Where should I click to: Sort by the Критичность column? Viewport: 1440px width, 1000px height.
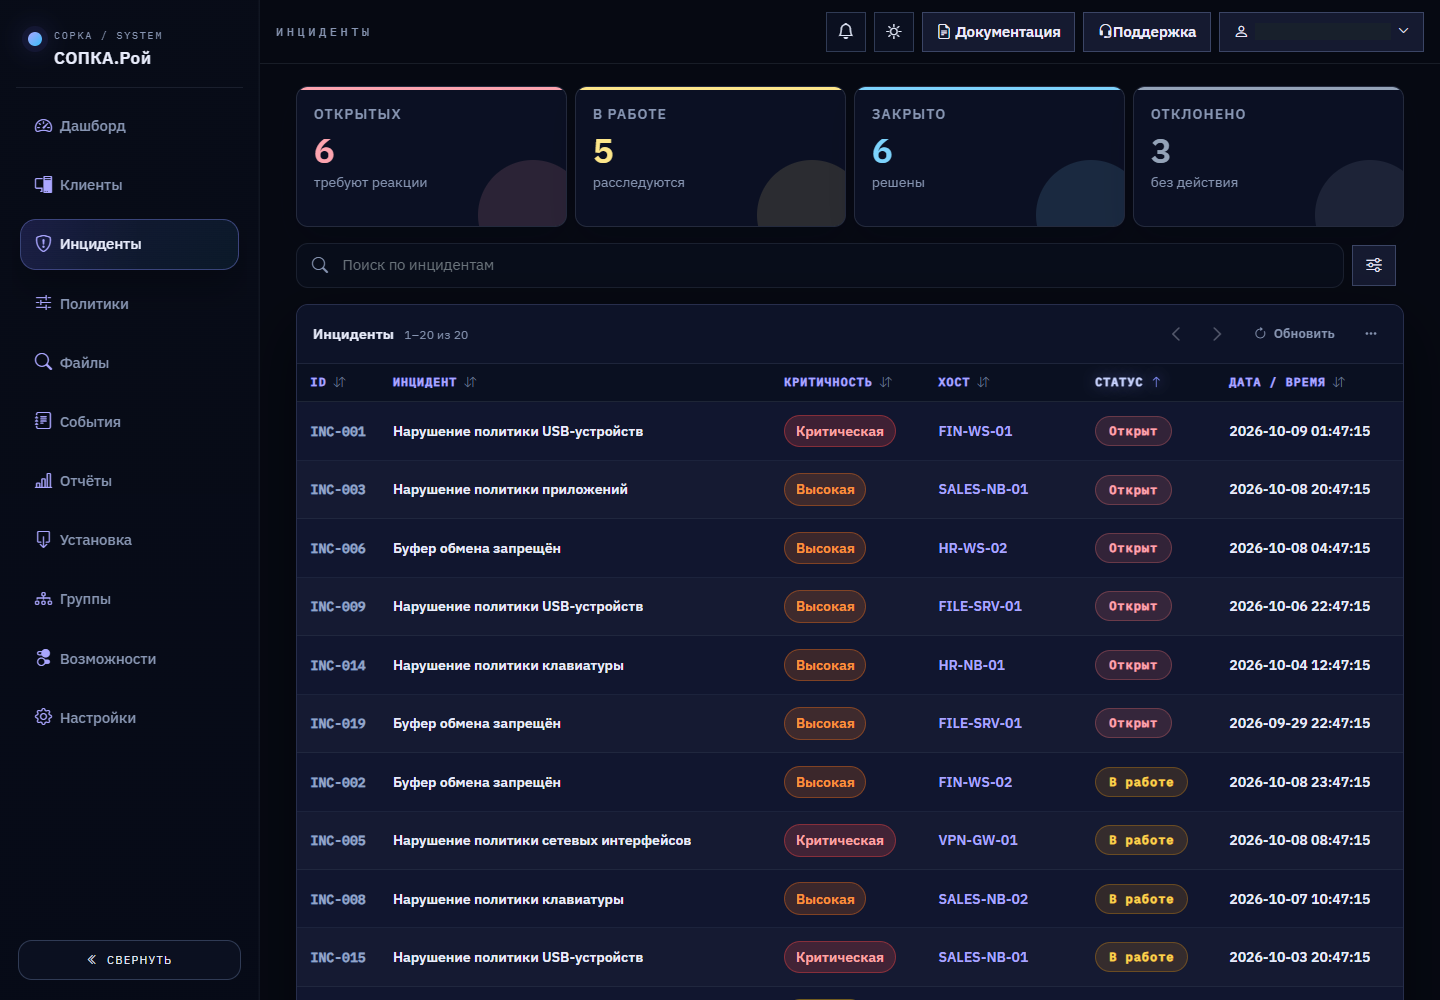838,382
